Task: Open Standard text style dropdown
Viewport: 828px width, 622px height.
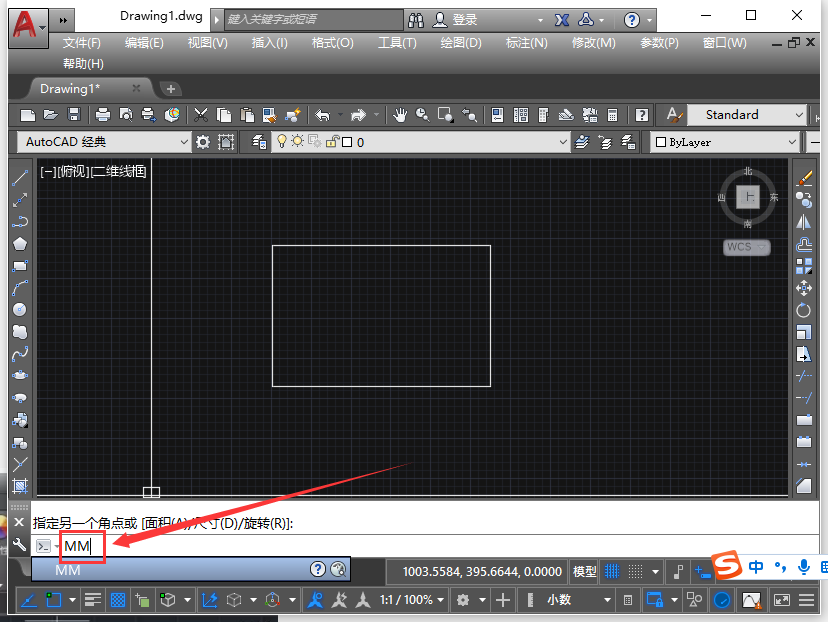Action: pos(746,115)
